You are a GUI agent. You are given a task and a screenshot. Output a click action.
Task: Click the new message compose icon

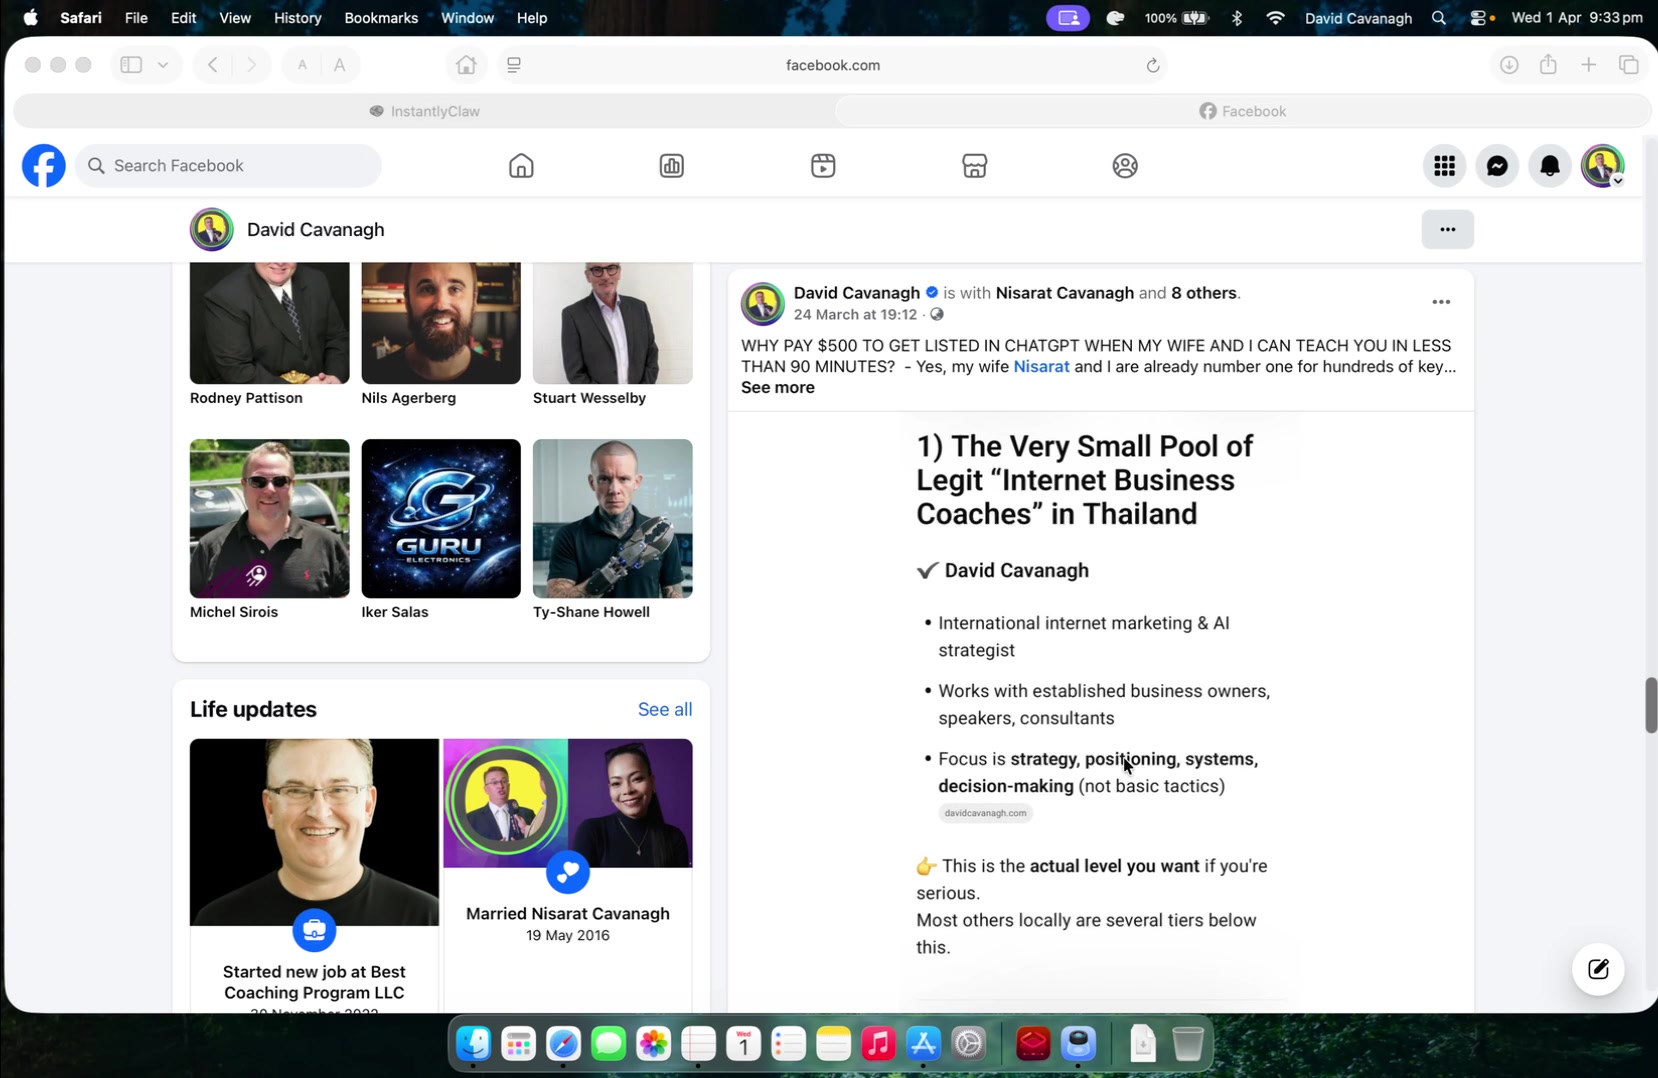click(1598, 969)
